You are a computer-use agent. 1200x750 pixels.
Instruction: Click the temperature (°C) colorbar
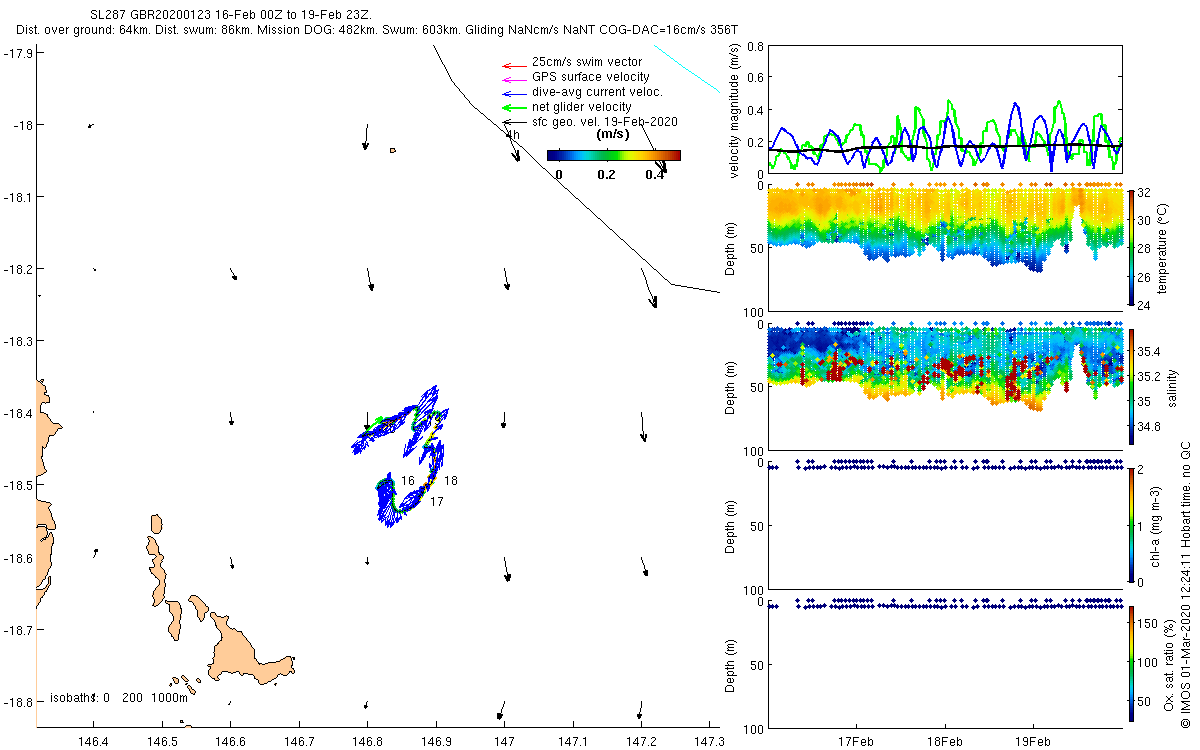[x=1131, y=246]
